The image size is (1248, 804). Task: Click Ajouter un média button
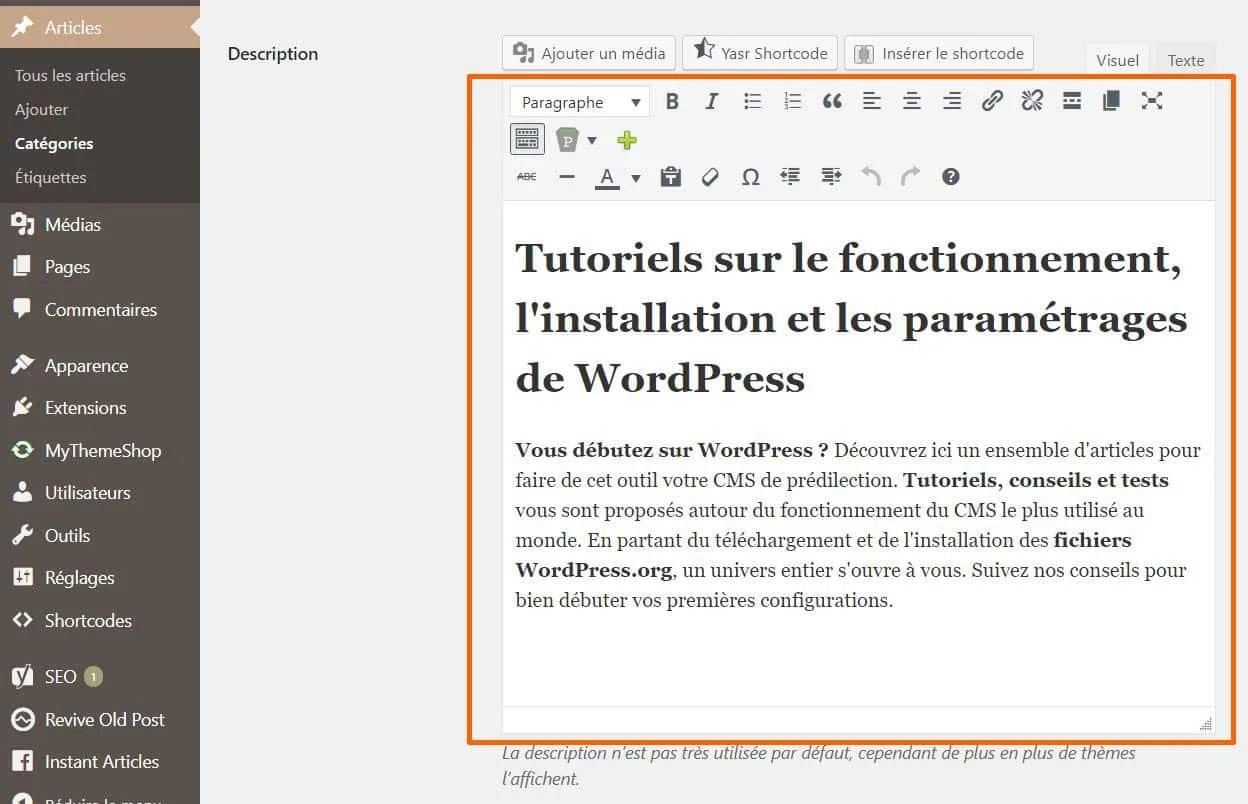589,53
